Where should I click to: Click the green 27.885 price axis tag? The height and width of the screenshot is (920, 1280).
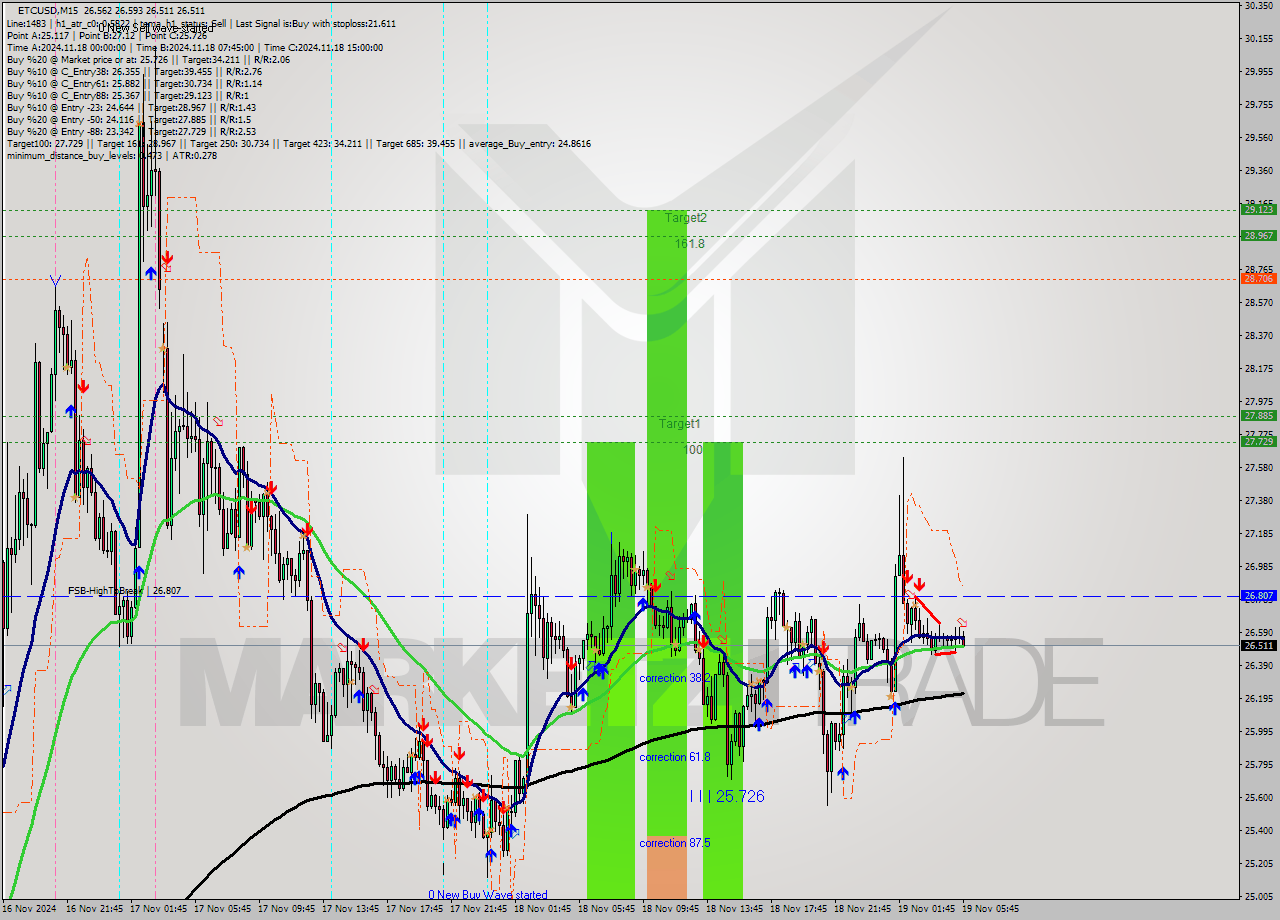[1258, 415]
